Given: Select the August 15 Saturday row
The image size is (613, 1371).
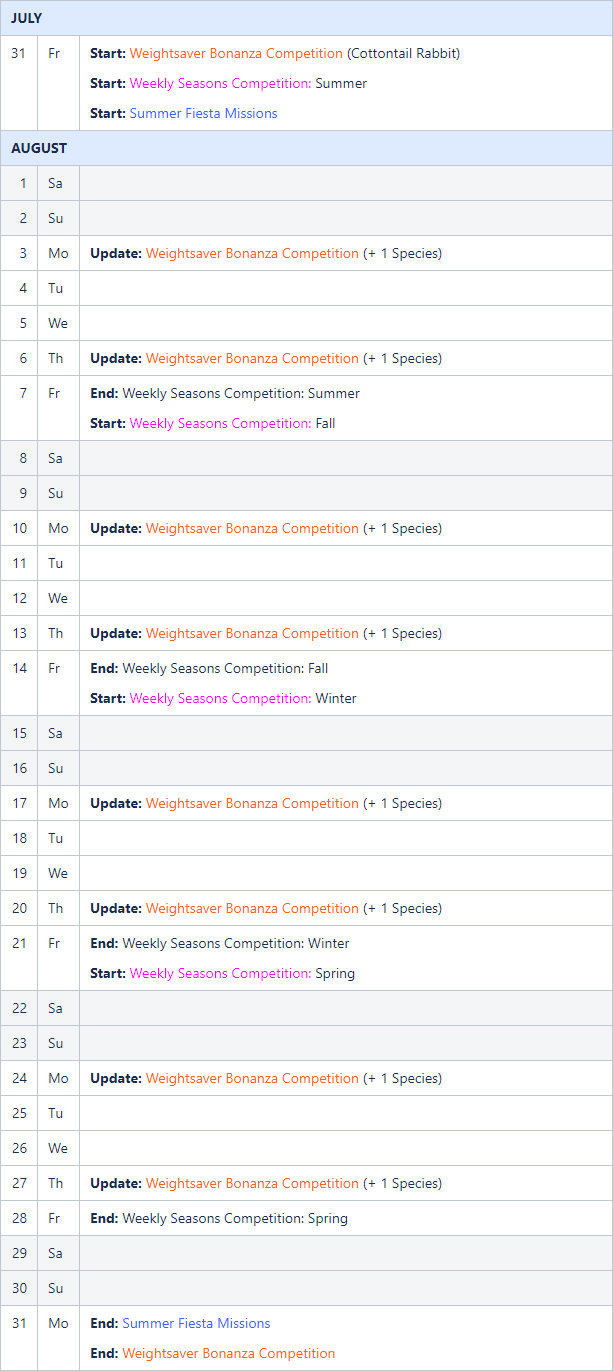Looking at the screenshot, I should pyautogui.click(x=306, y=733).
